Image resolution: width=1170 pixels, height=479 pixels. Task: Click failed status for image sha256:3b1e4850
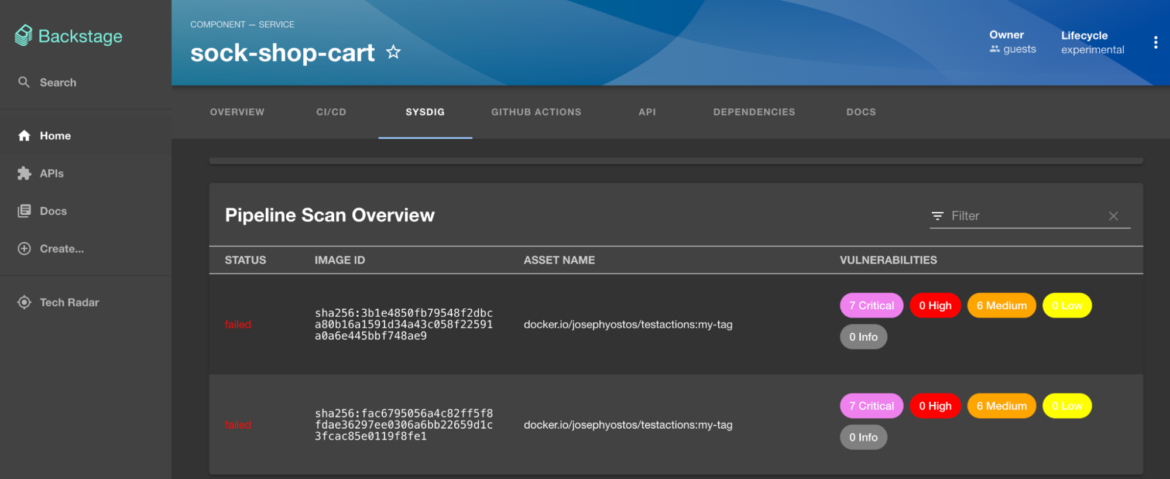click(x=238, y=325)
